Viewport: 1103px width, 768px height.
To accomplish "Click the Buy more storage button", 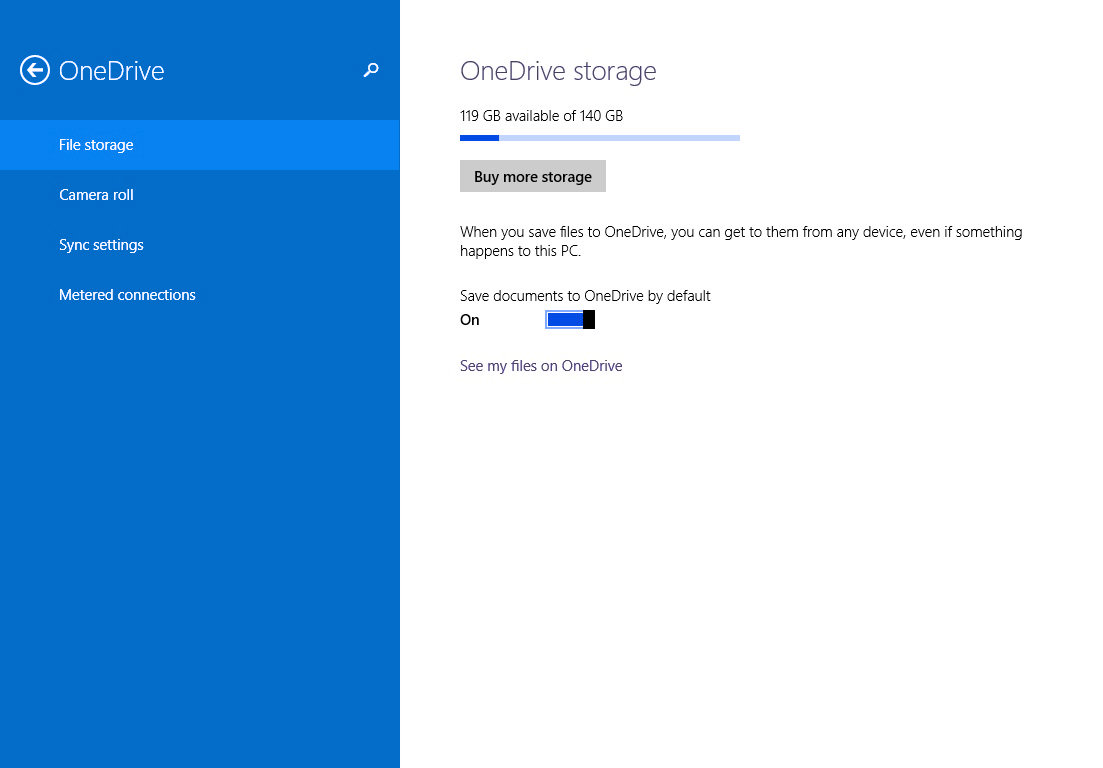I will (x=533, y=177).
